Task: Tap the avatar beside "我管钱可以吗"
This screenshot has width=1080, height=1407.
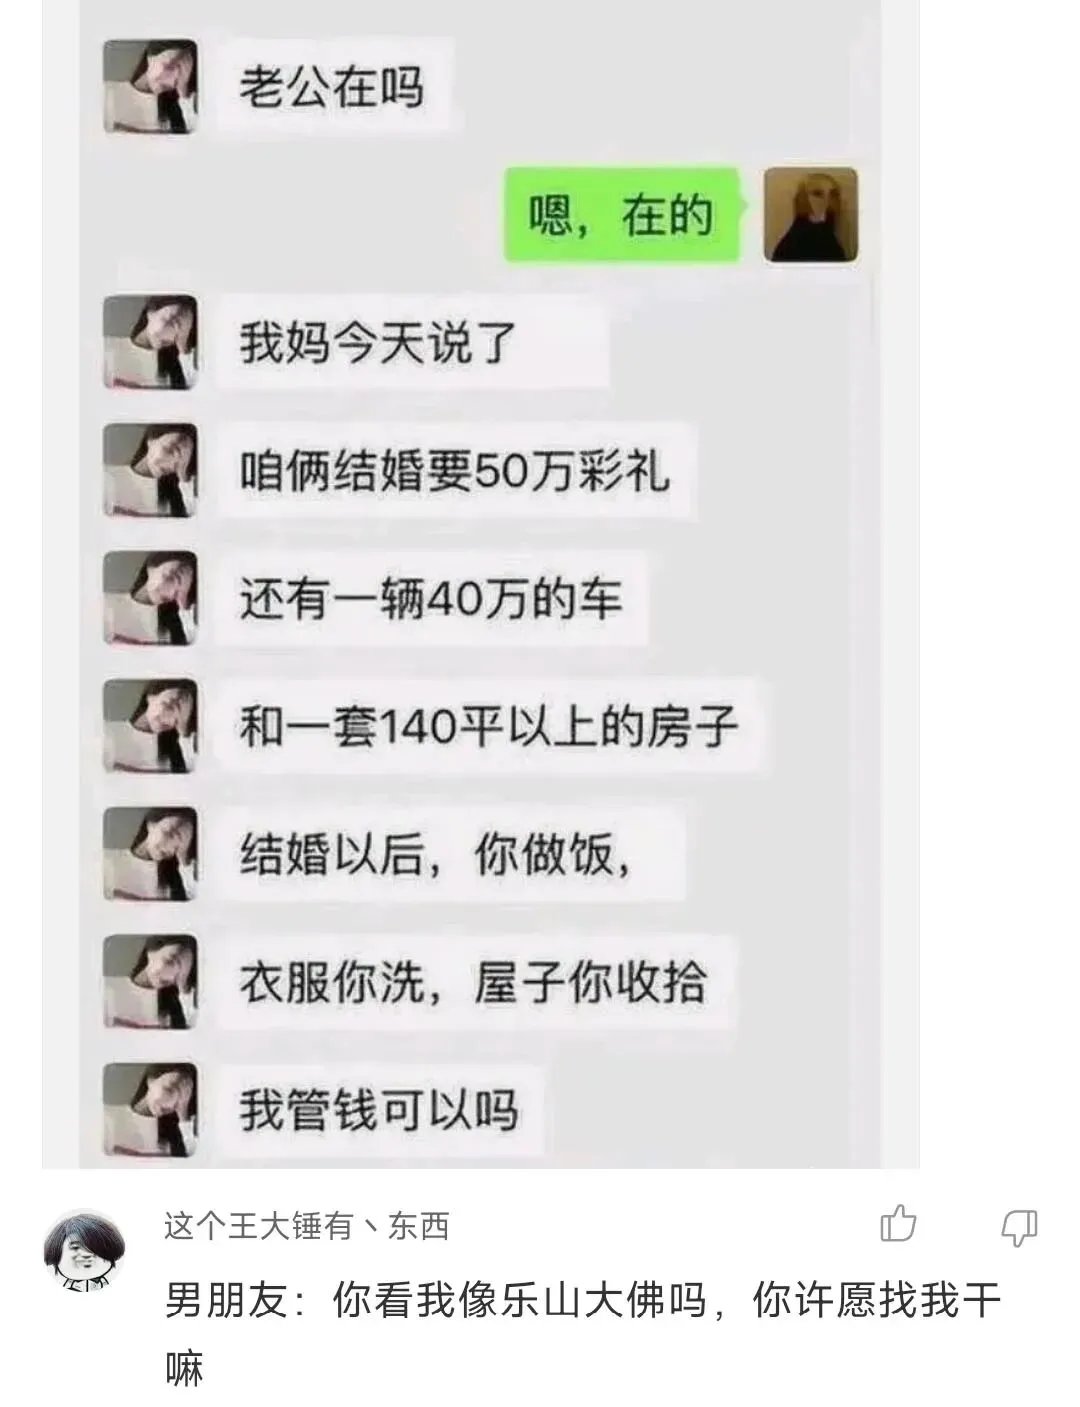Action: 151,1111
